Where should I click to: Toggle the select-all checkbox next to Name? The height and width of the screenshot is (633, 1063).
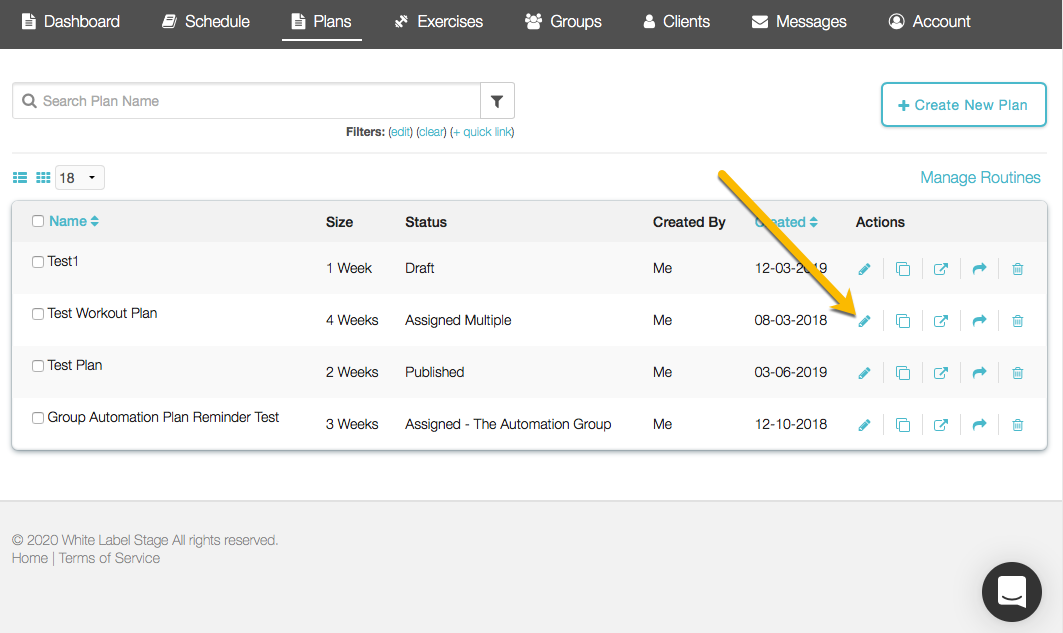point(38,222)
